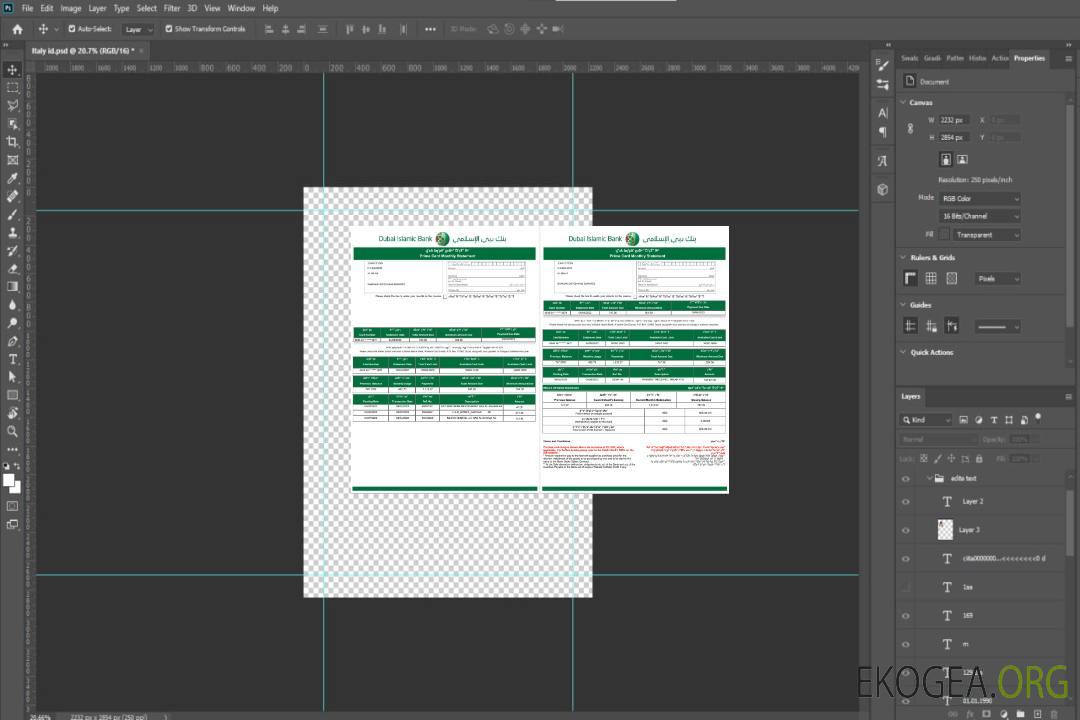This screenshot has width=1080, height=720.
Task: Set canvas to landscape orientation
Action: 962,159
